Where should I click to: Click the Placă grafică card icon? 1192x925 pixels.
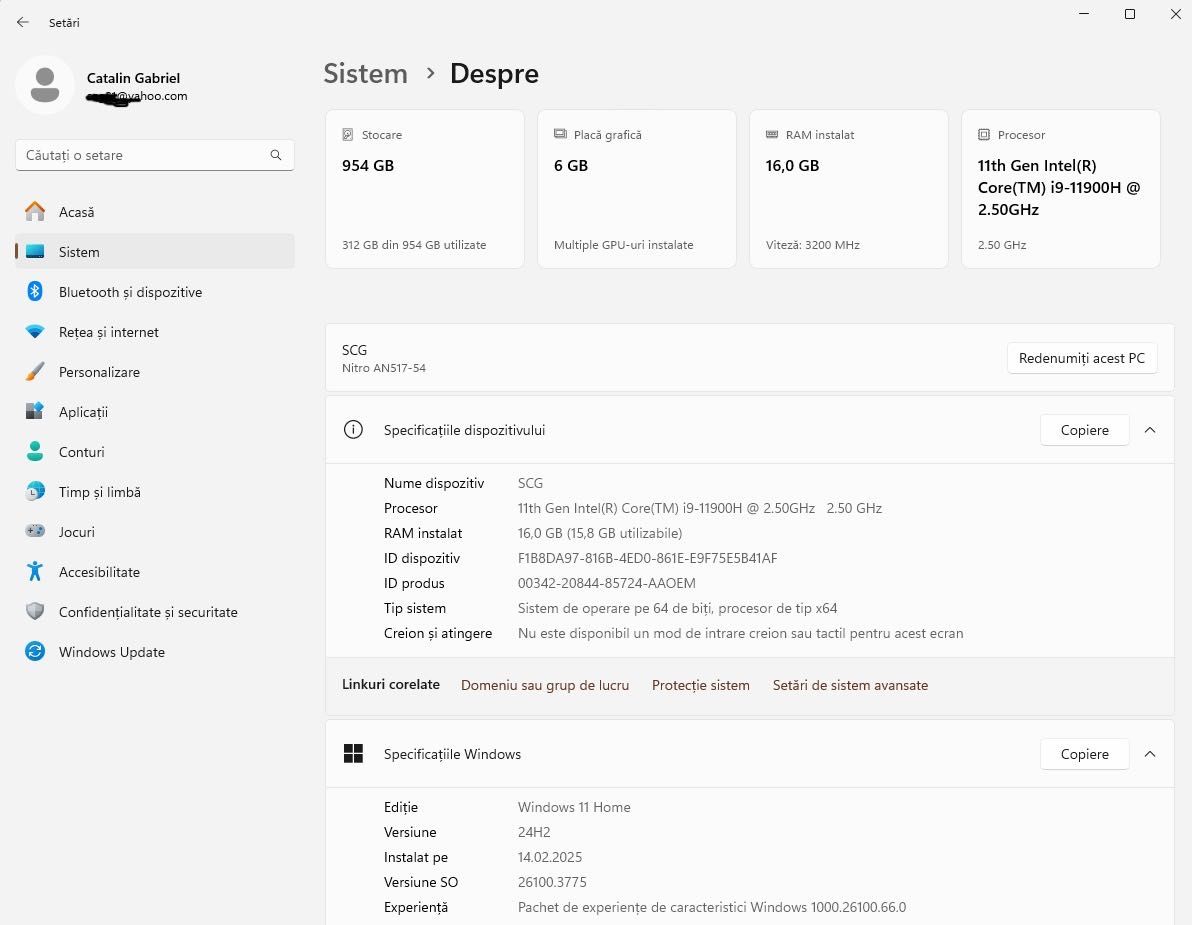560,135
